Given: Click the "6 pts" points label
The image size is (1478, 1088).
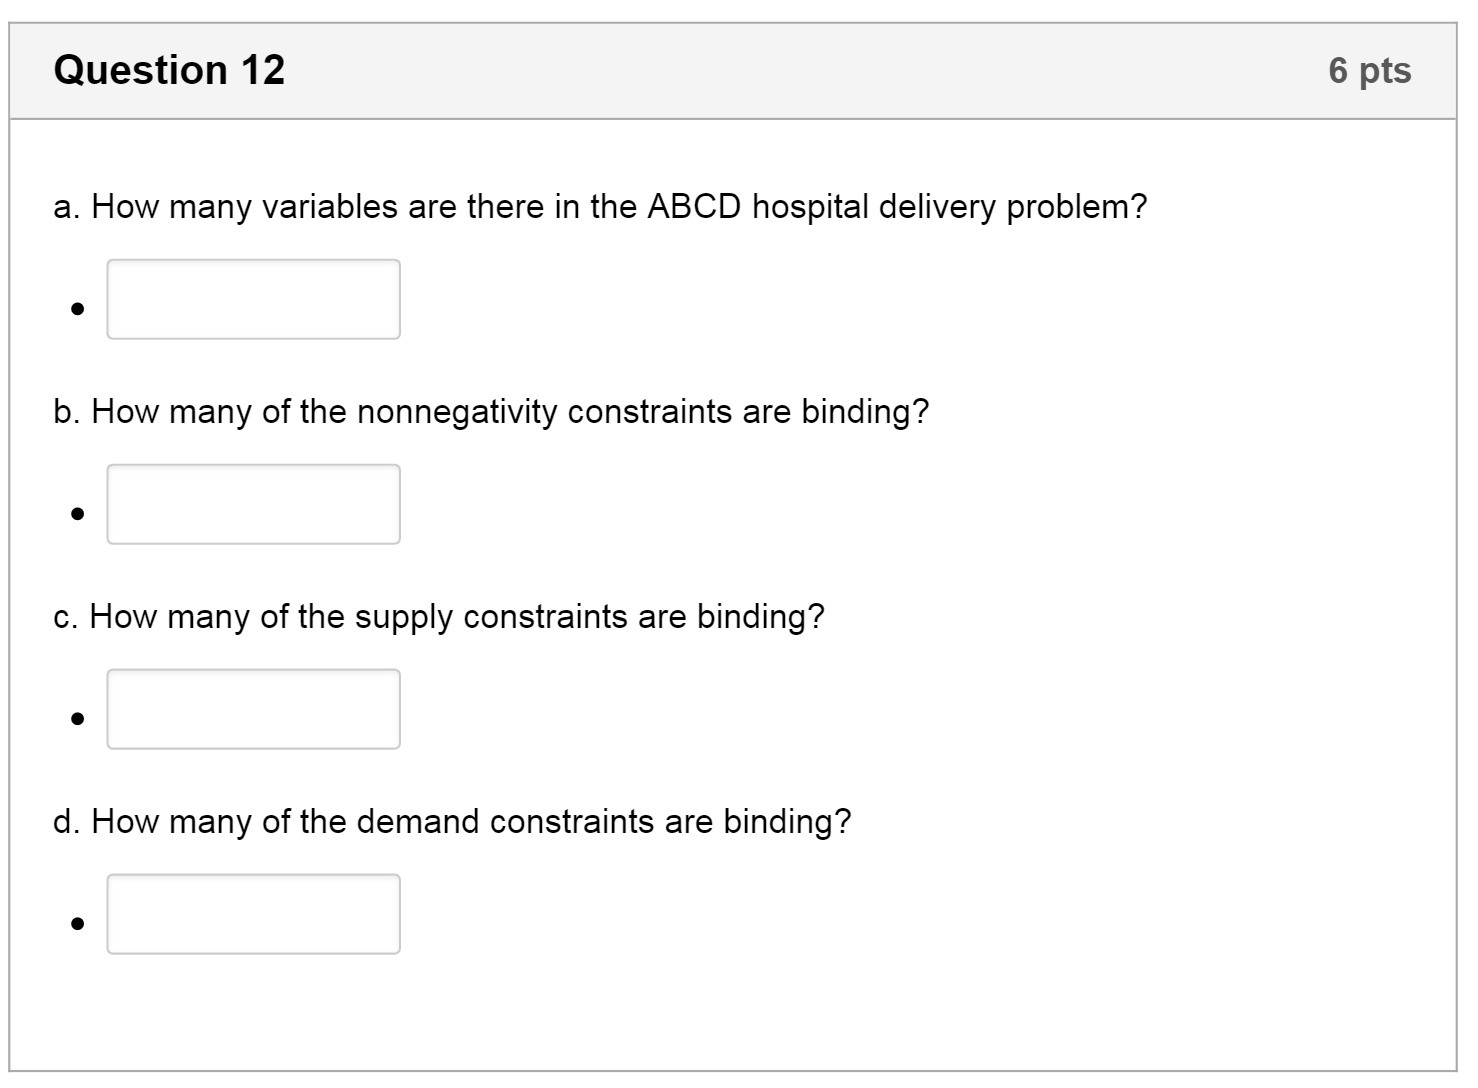Looking at the screenshot, I should point(1369,70).
